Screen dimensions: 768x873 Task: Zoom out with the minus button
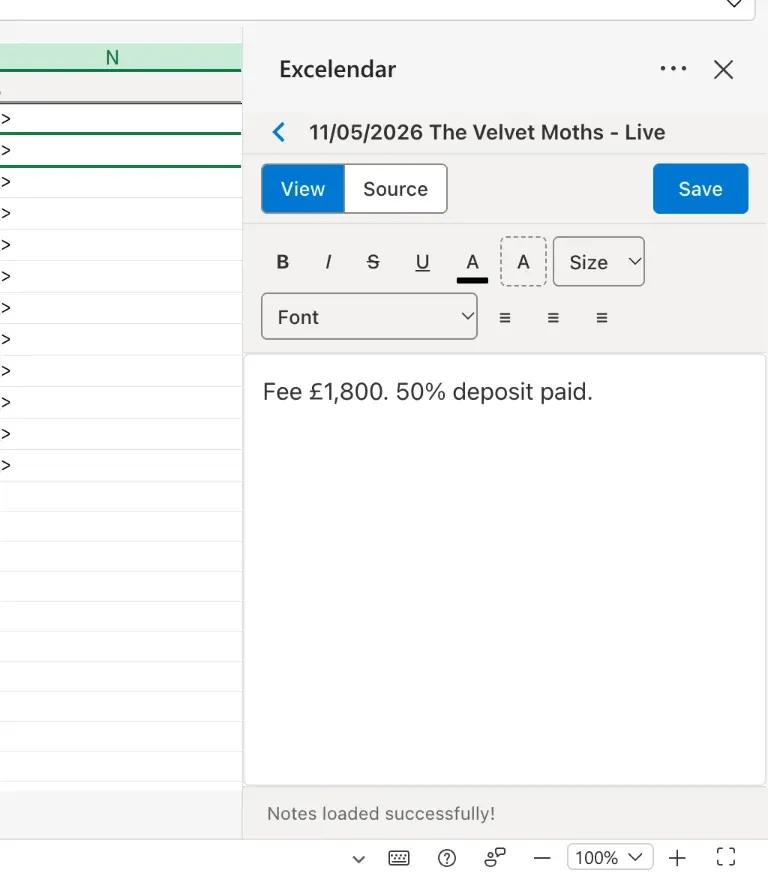(542, 858)
